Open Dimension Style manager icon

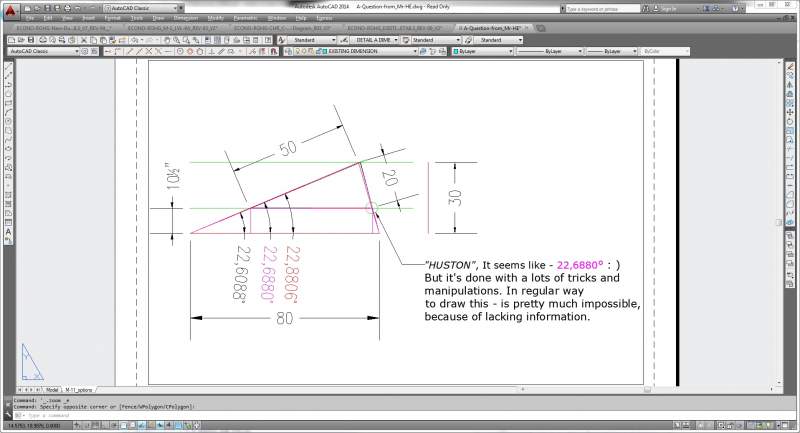pyautogui.click(x=344, y=40)
